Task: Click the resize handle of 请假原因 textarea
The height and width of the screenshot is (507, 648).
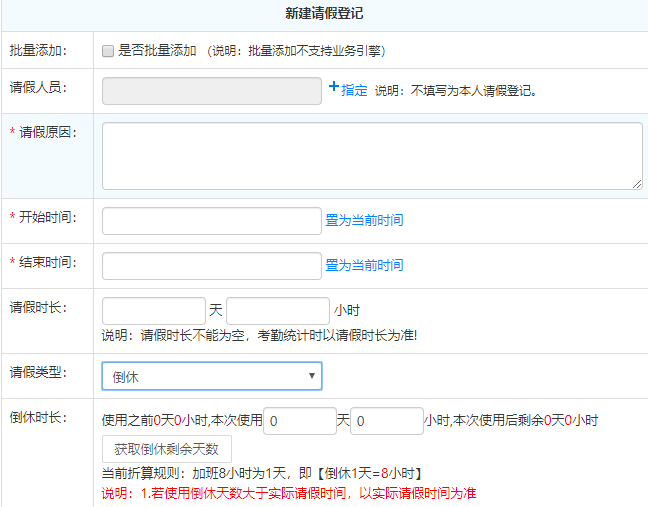Action: (x=637, y=184)
